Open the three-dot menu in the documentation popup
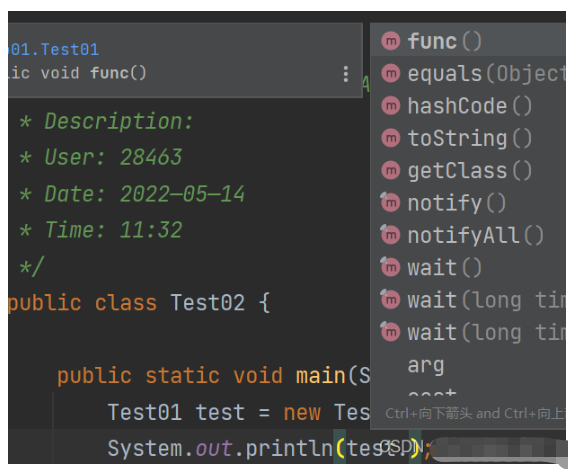 click(x=346, y=74)
